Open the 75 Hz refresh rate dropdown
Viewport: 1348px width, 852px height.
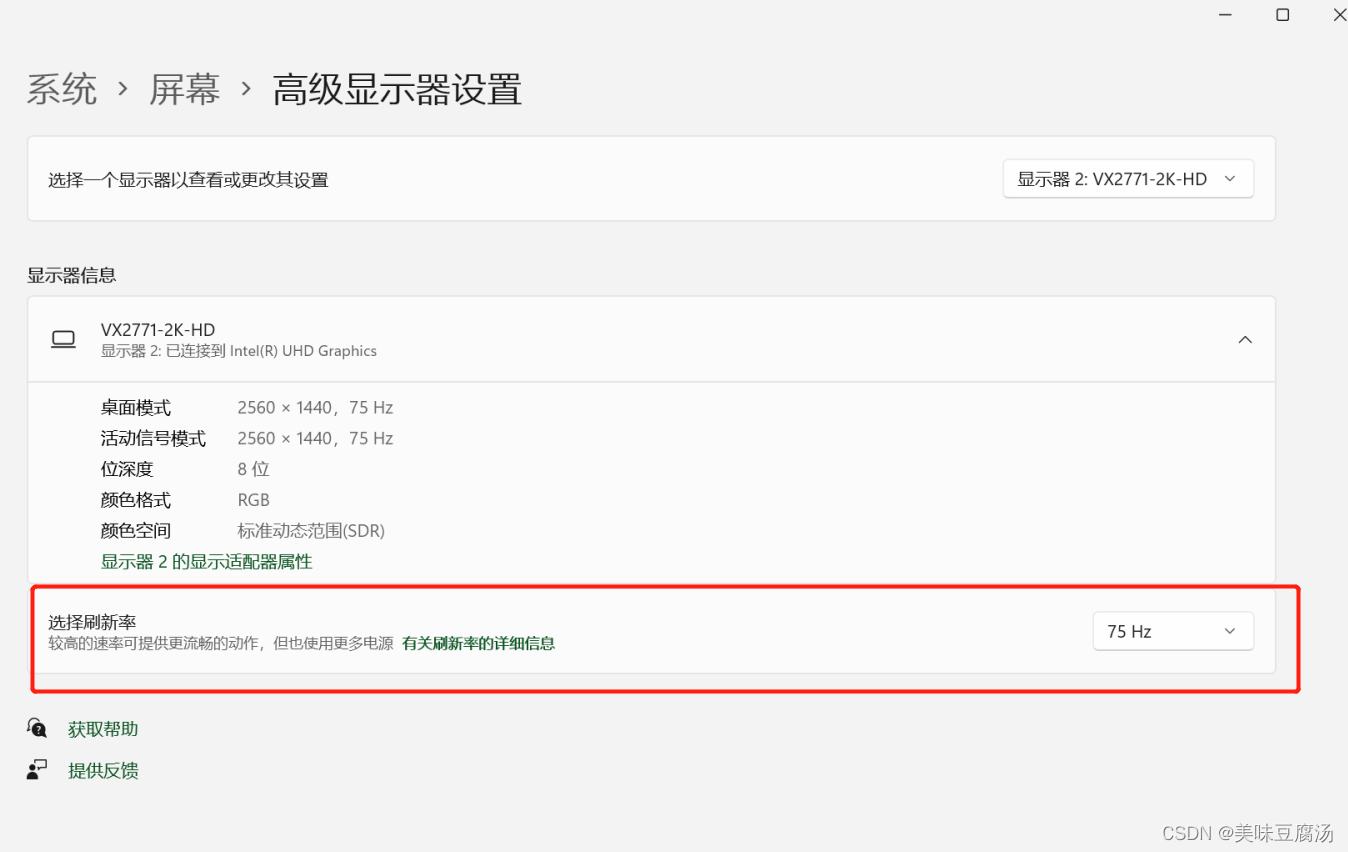tap(1173, 631)
